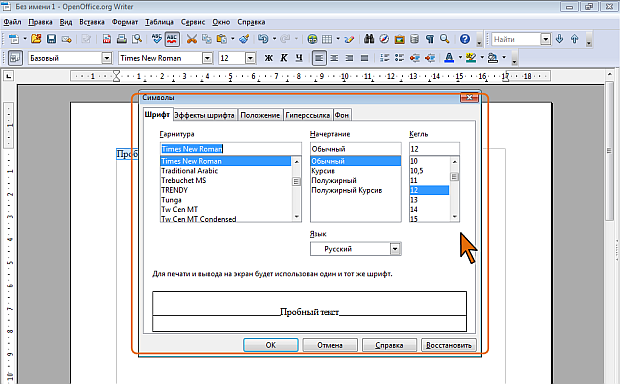
Task: Open the Navigator compass icon
Action: coord(384,39)
